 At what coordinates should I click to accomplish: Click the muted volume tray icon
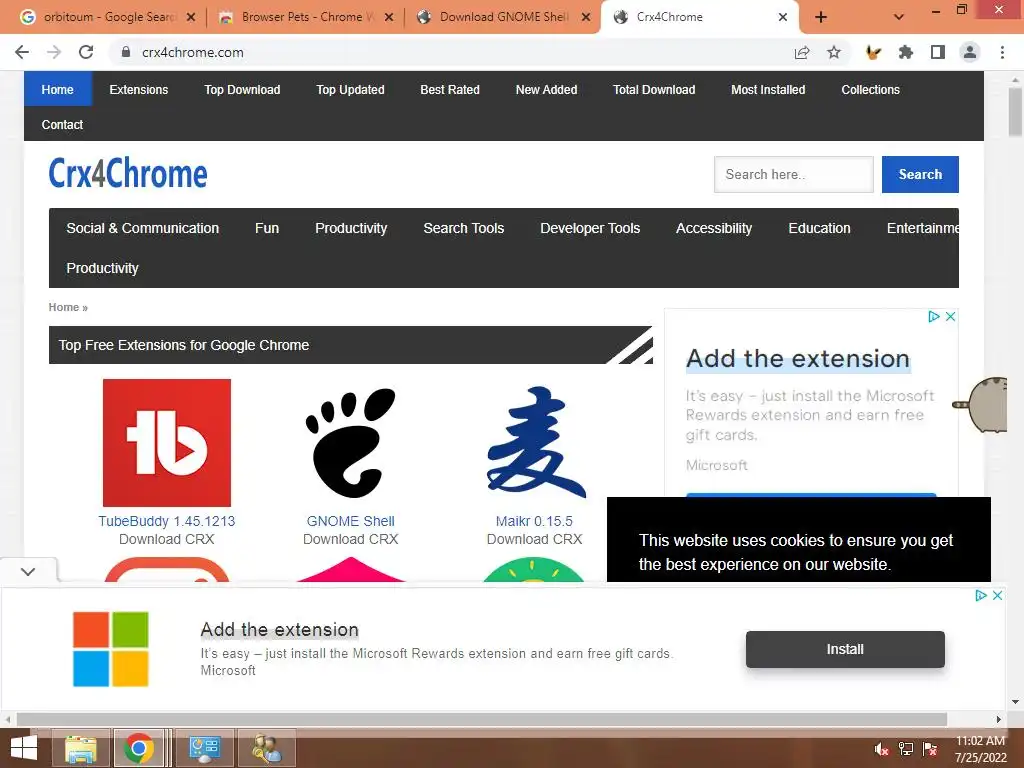pyautogui.click(x=882, y=749)
